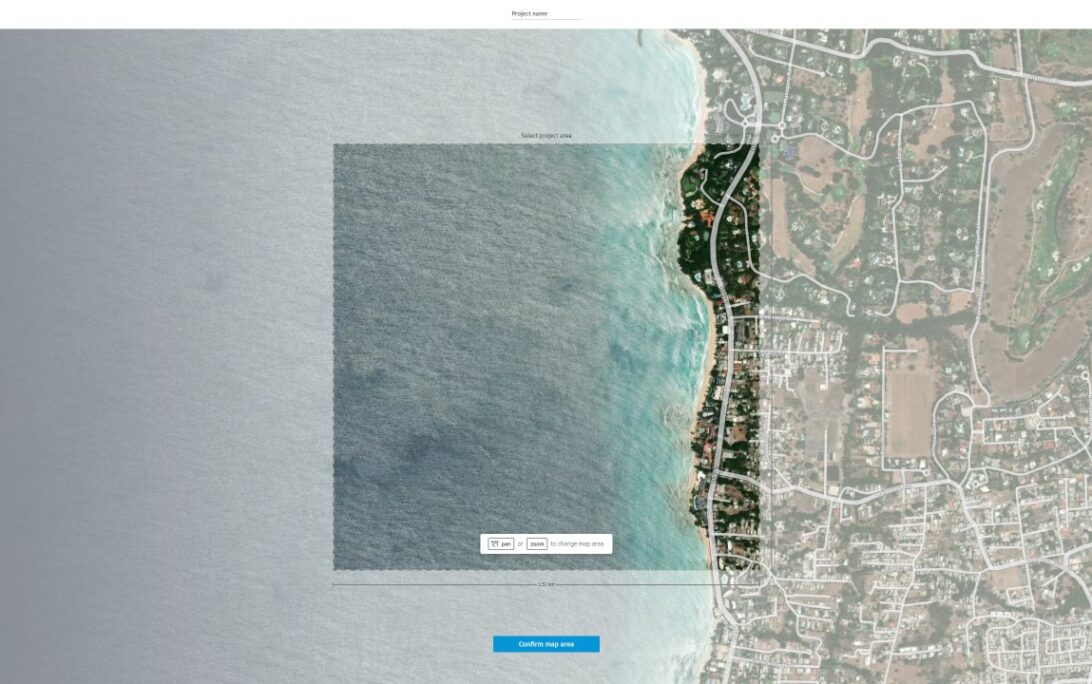Click the large brown rectangular field on the map

coord(910,412)
